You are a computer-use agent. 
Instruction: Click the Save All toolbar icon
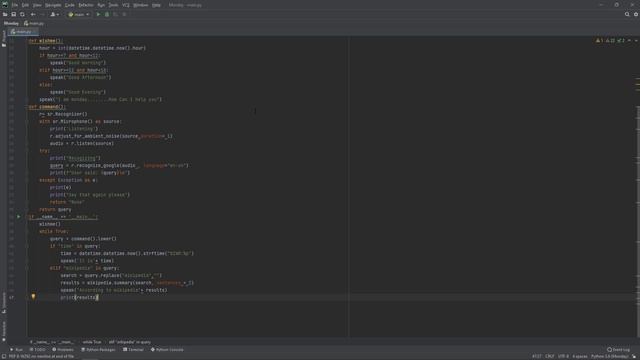tap(13, 14)
